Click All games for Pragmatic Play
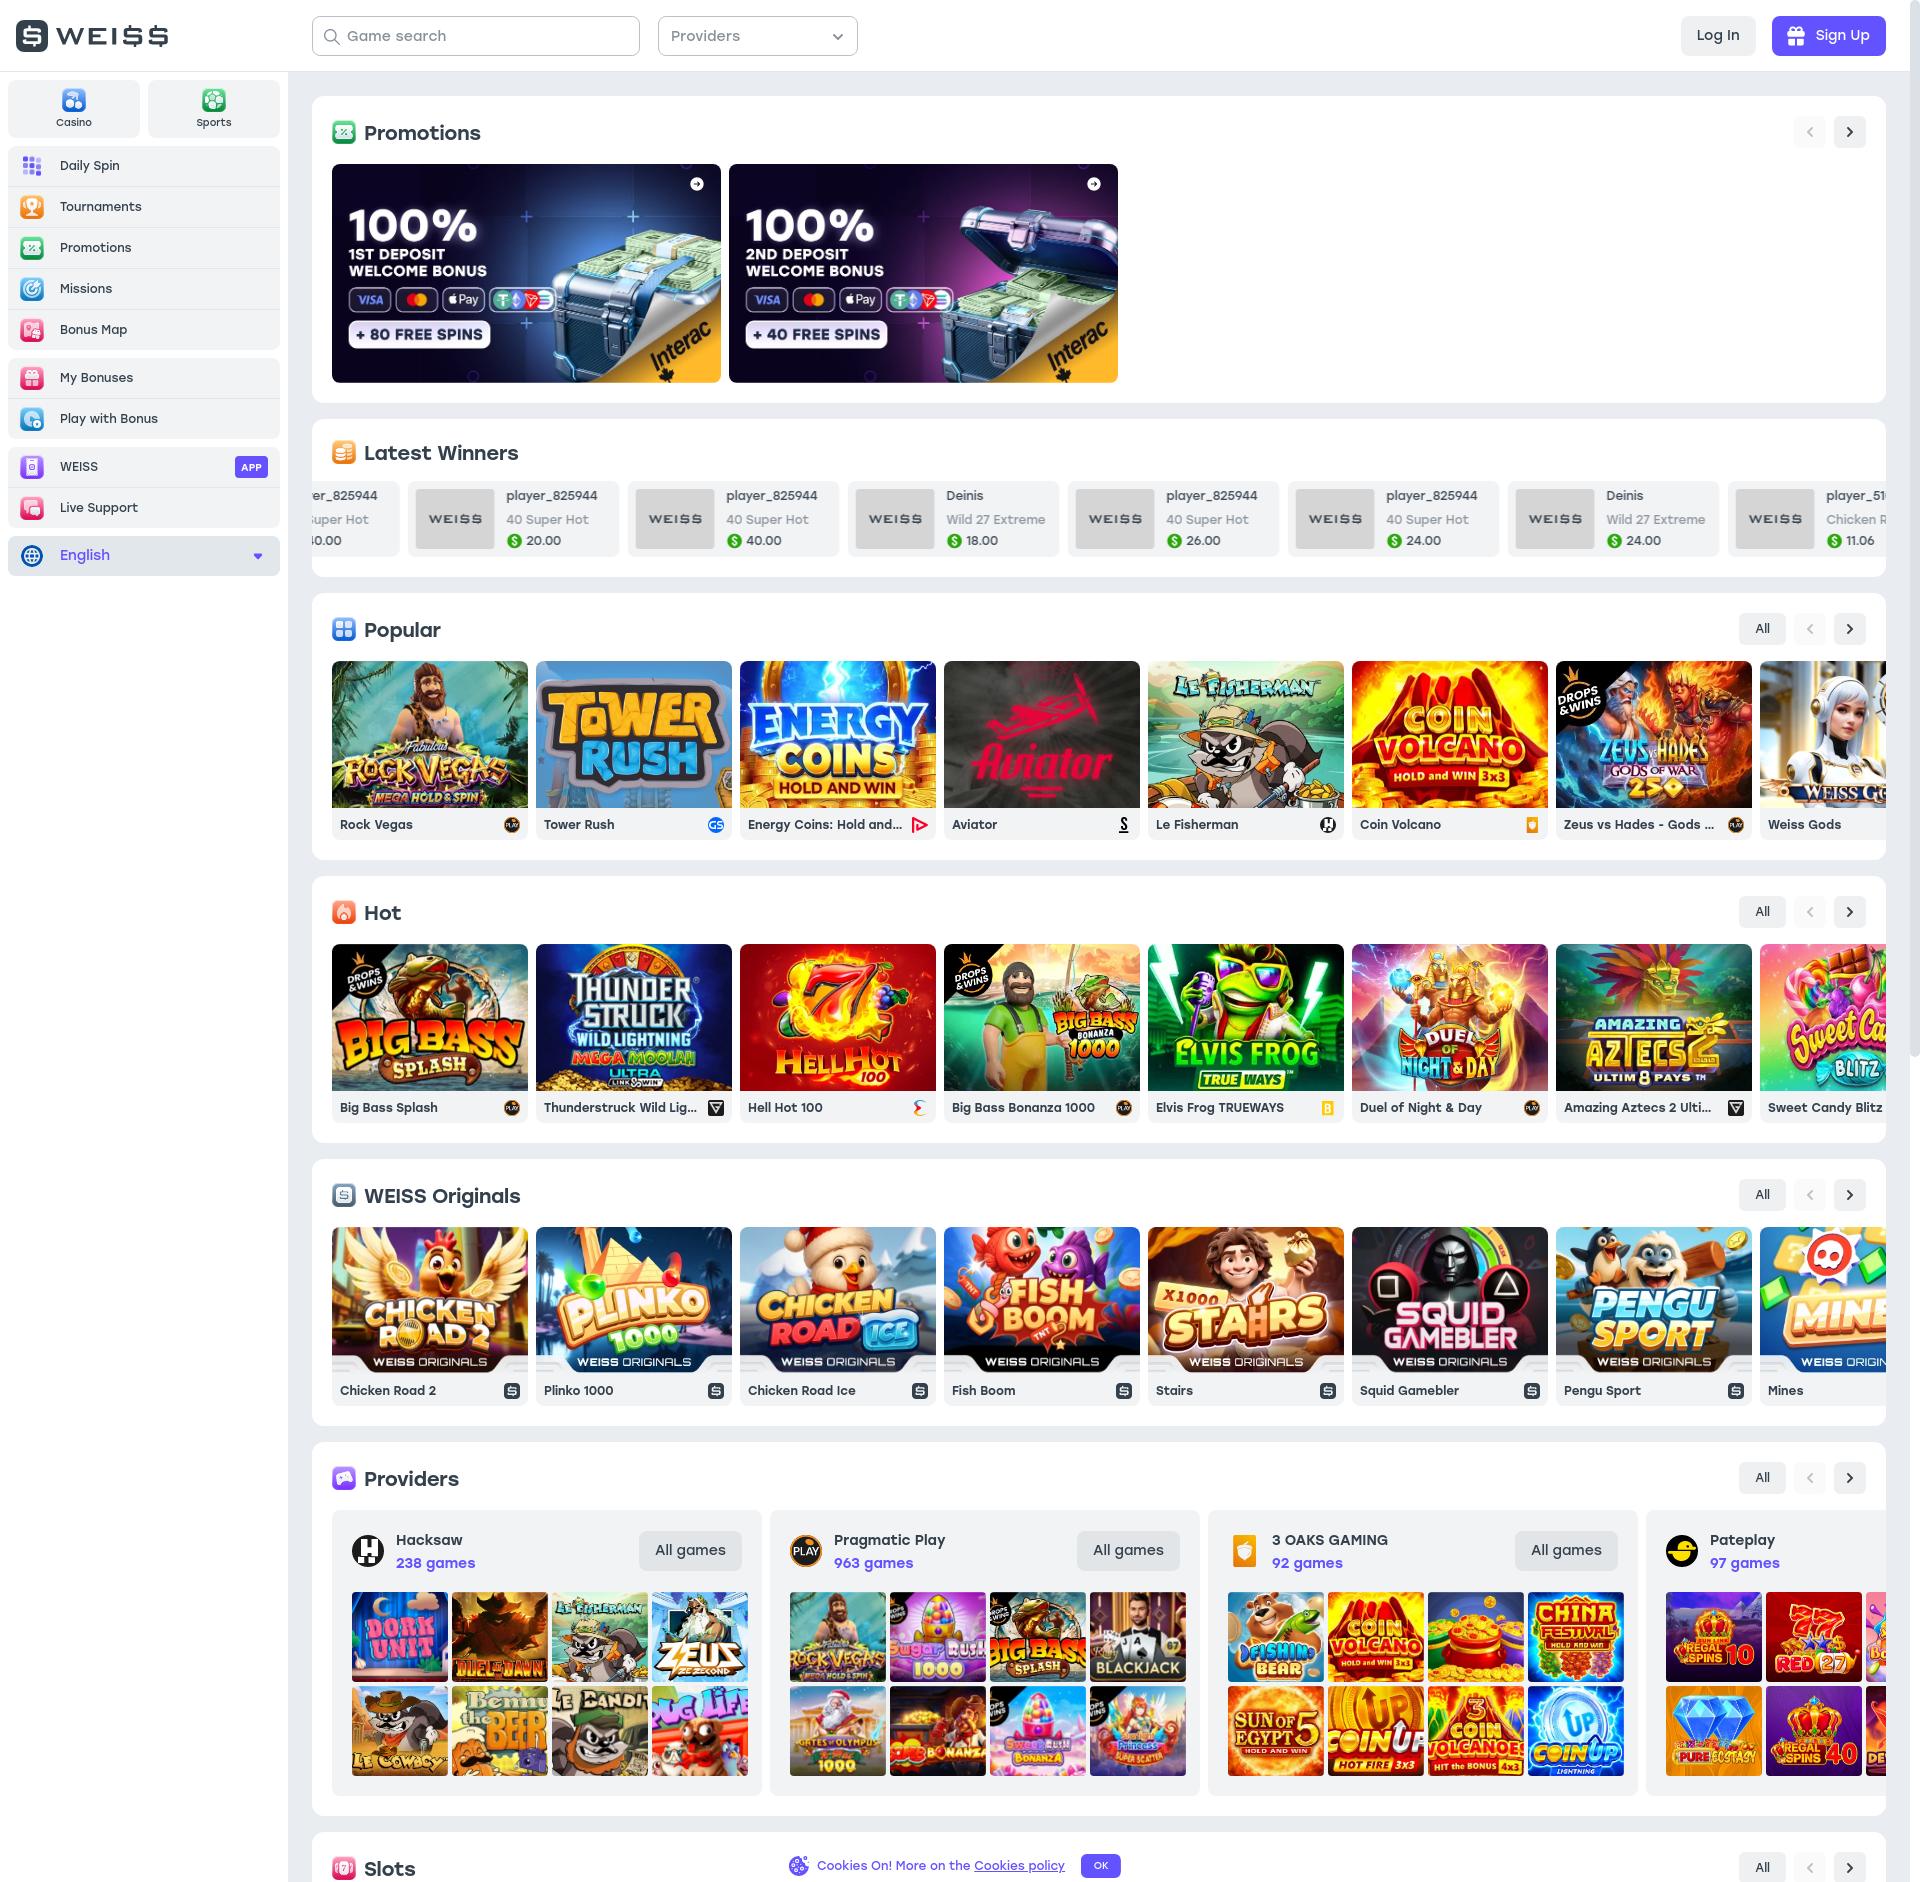 [1128, 1550]
